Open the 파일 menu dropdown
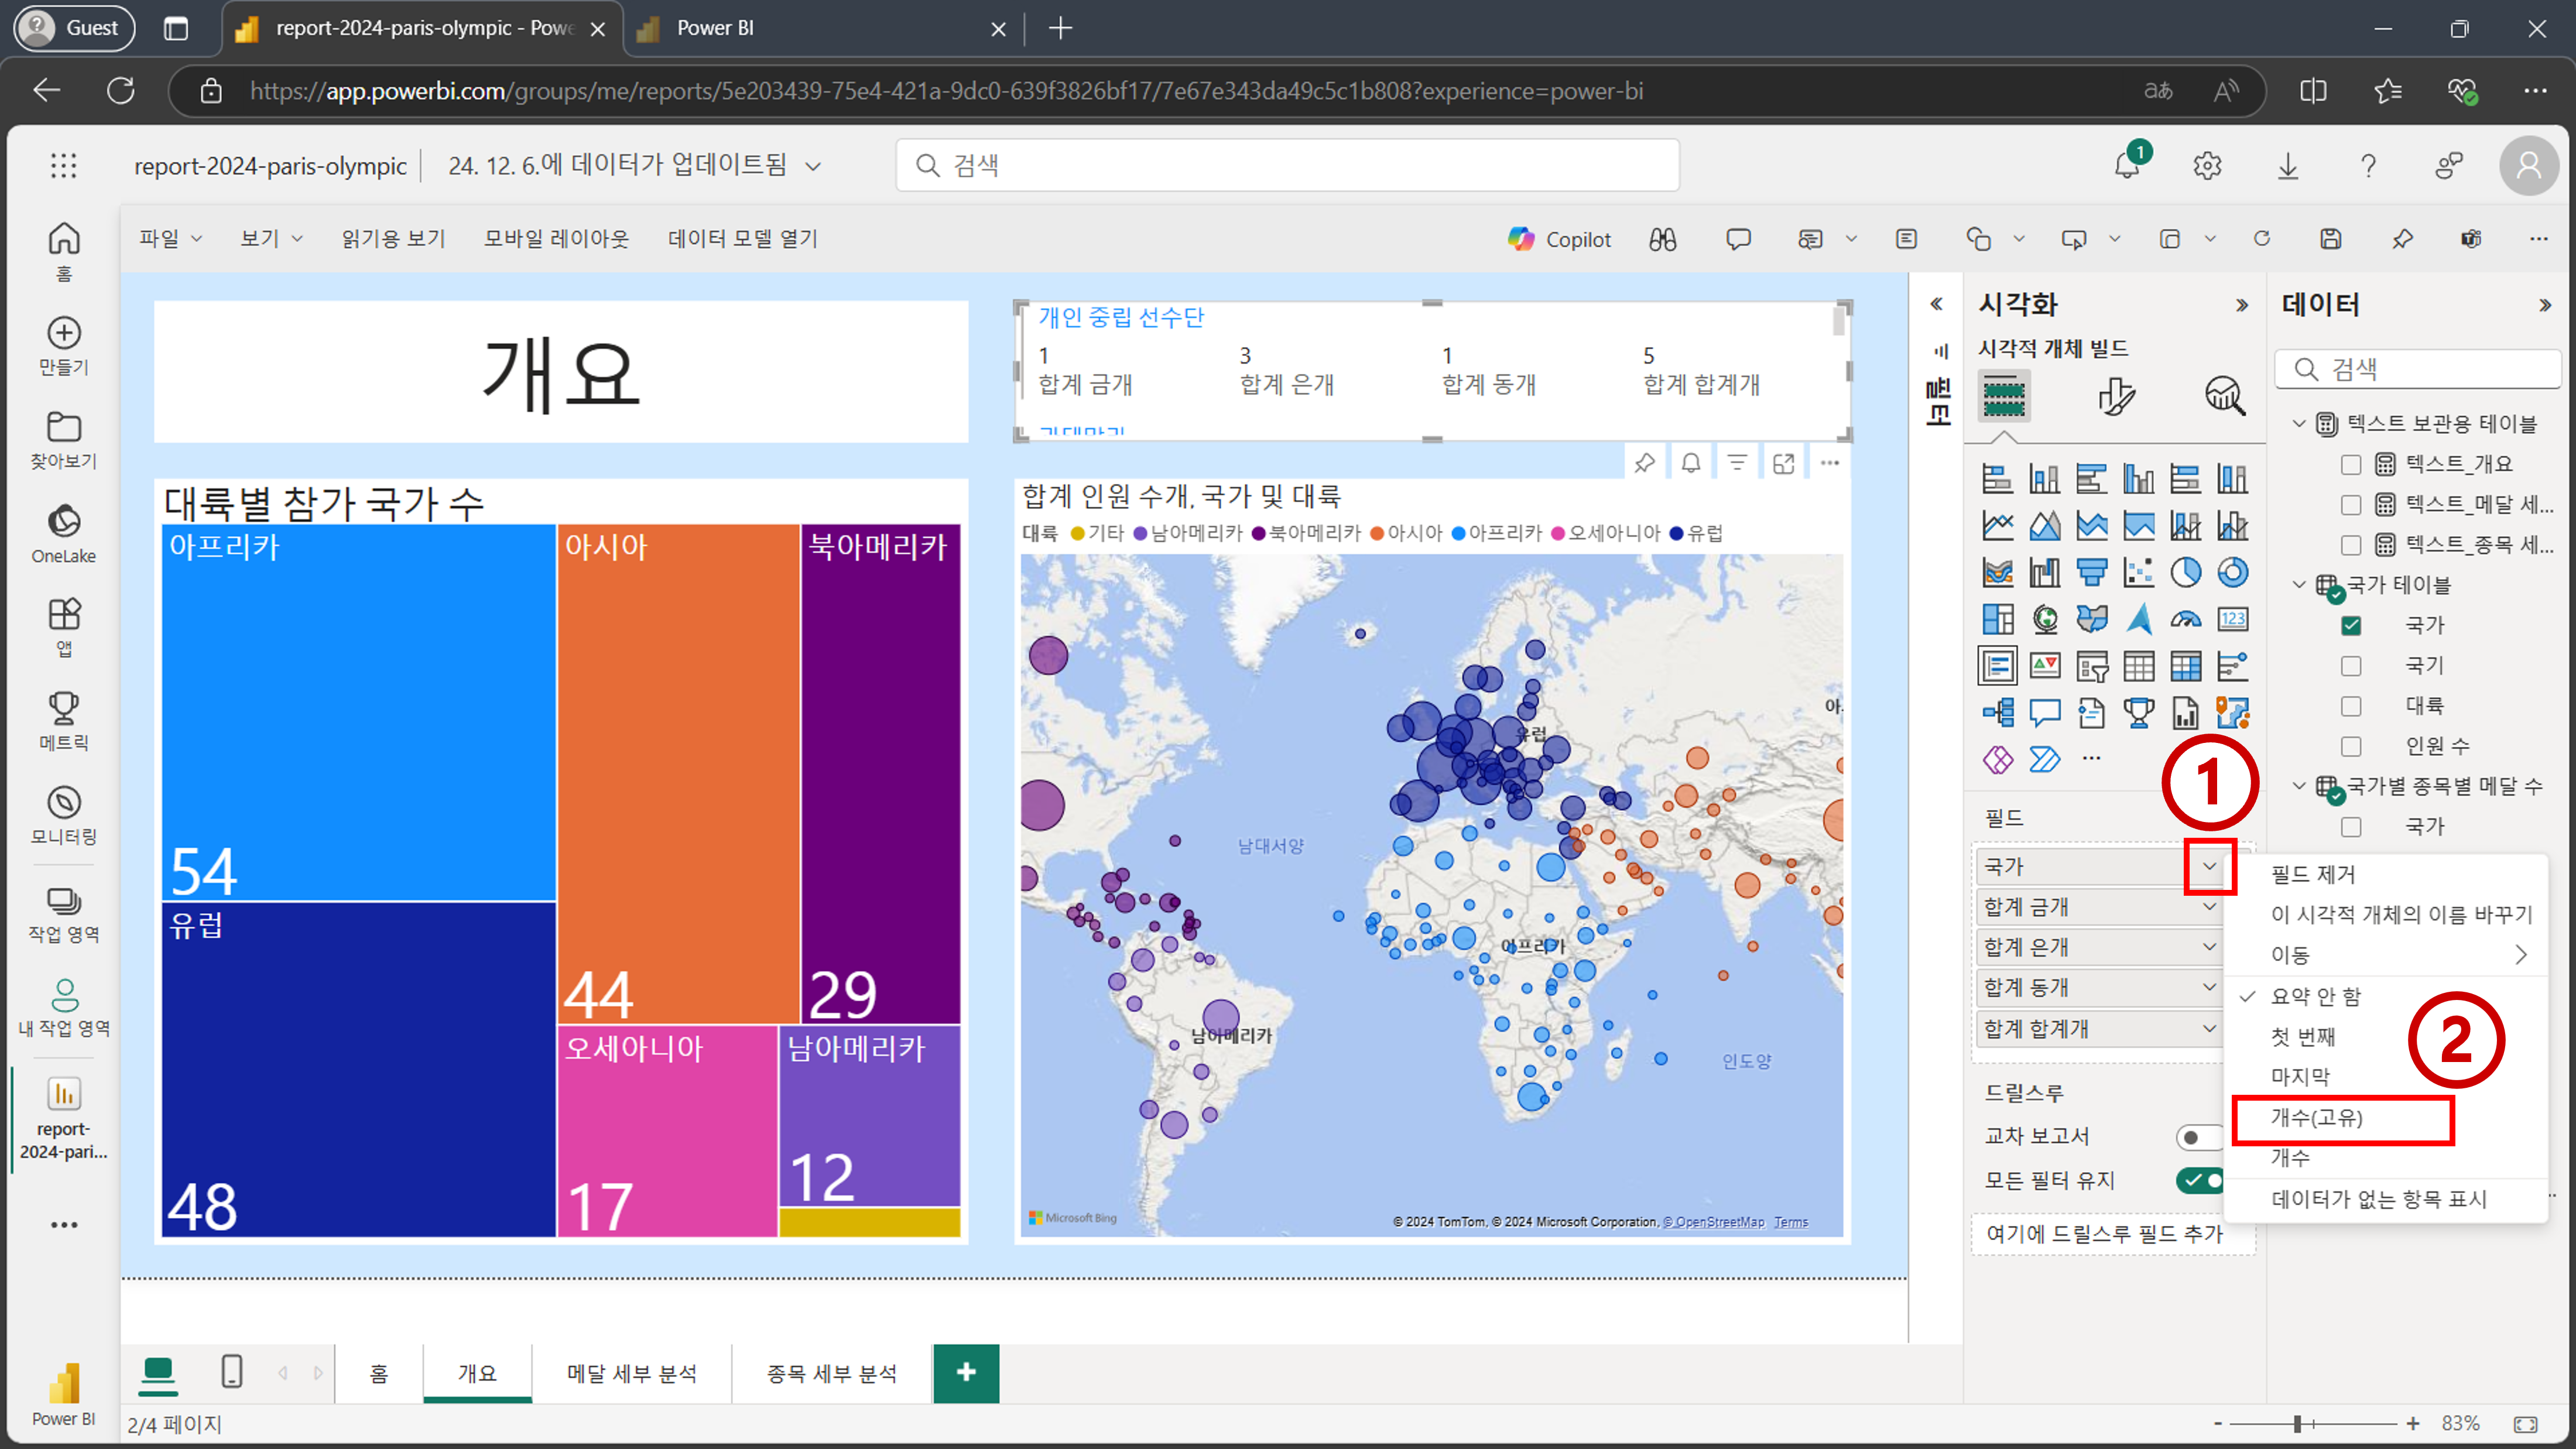The image size is (2576, 1449). 170,239
